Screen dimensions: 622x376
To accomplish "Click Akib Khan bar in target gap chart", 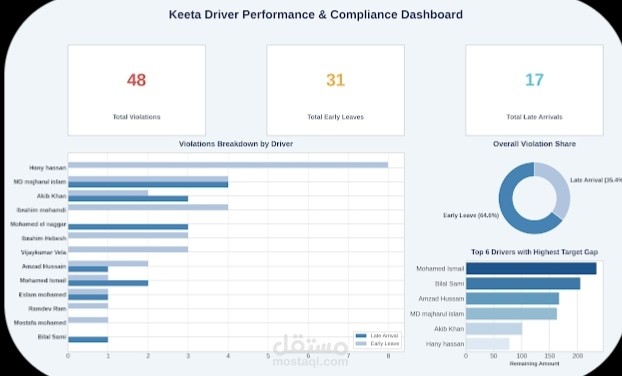I will click(x=494, y=329).
